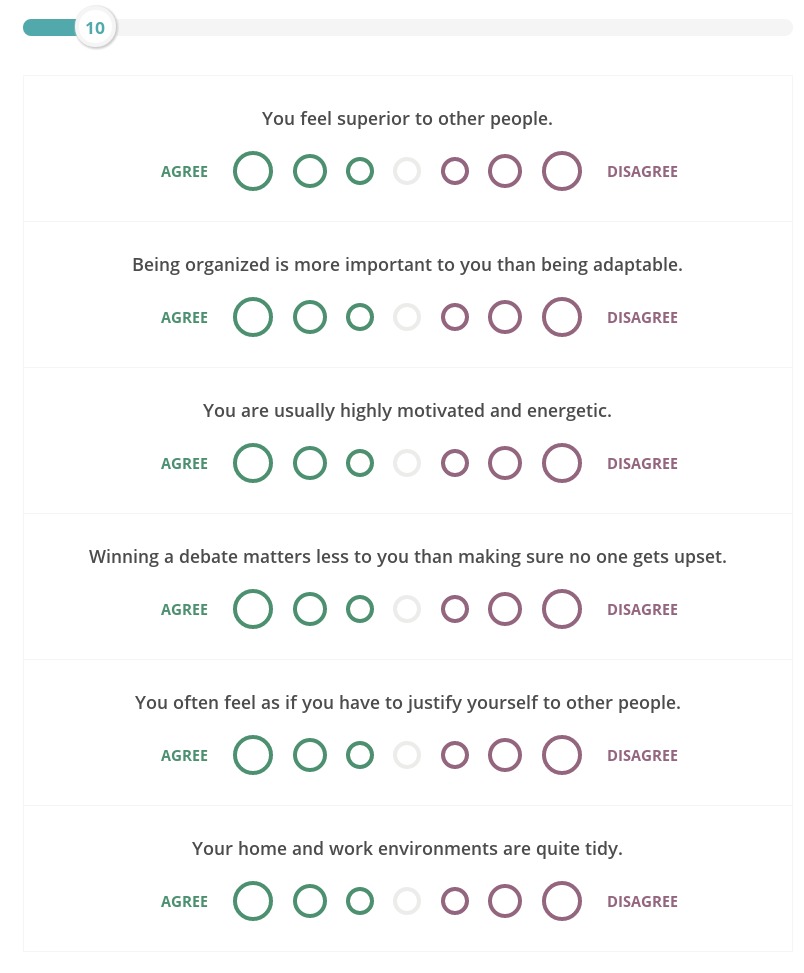Pick moderate agree for 'Being organized is more important'
Screen dimensions: 804x973
(x=310, y=317)
